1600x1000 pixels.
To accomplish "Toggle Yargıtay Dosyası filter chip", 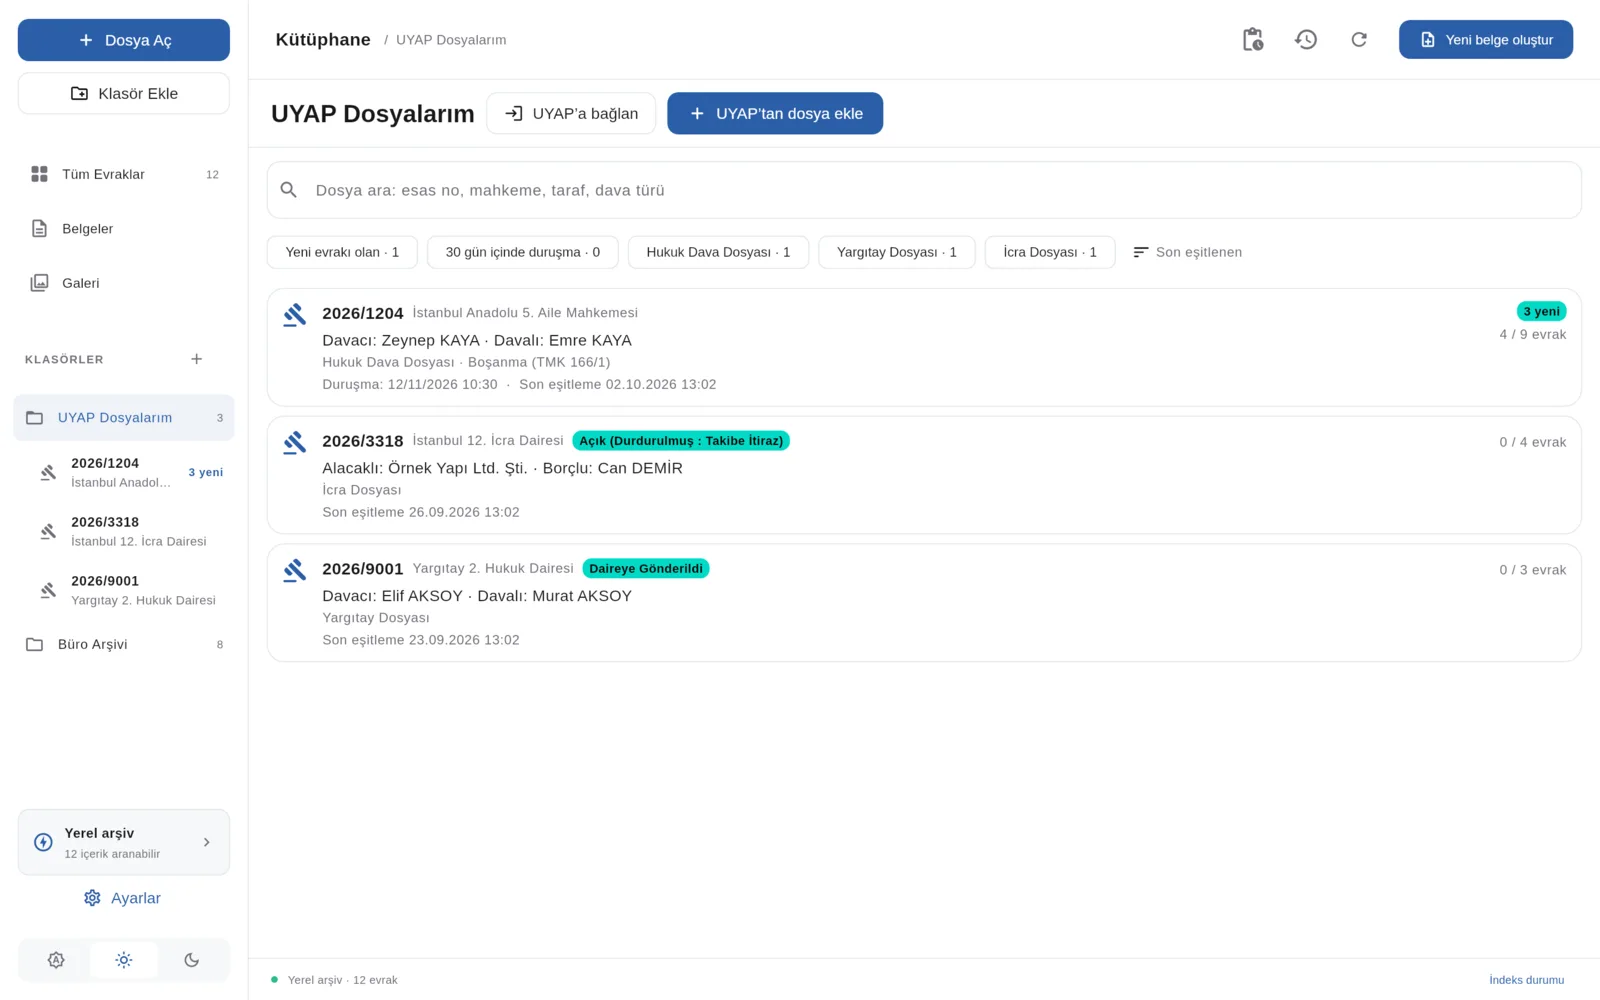I will pos(897,252).
